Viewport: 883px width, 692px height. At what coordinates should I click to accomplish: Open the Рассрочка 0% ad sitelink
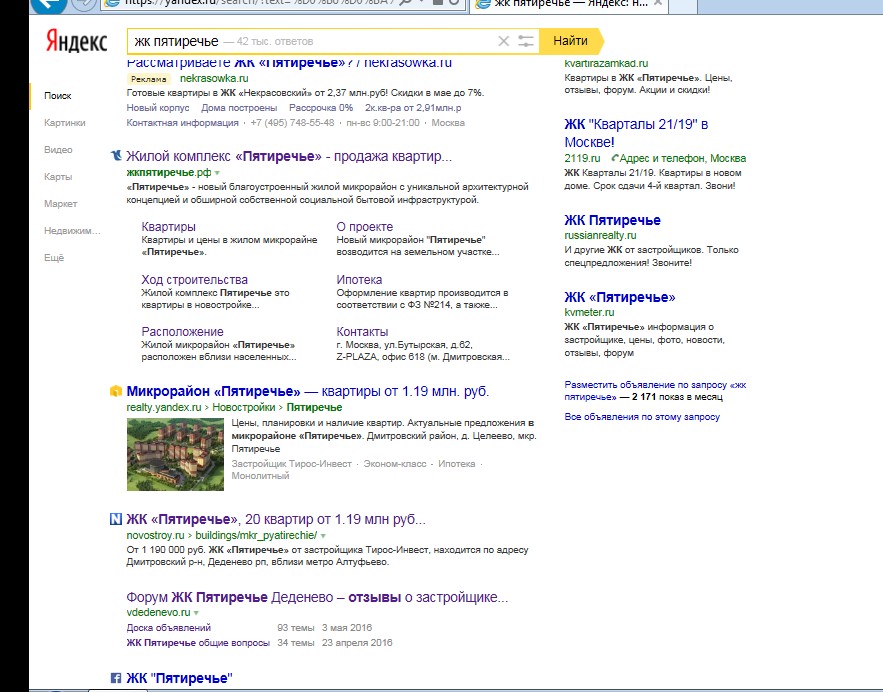321,108
